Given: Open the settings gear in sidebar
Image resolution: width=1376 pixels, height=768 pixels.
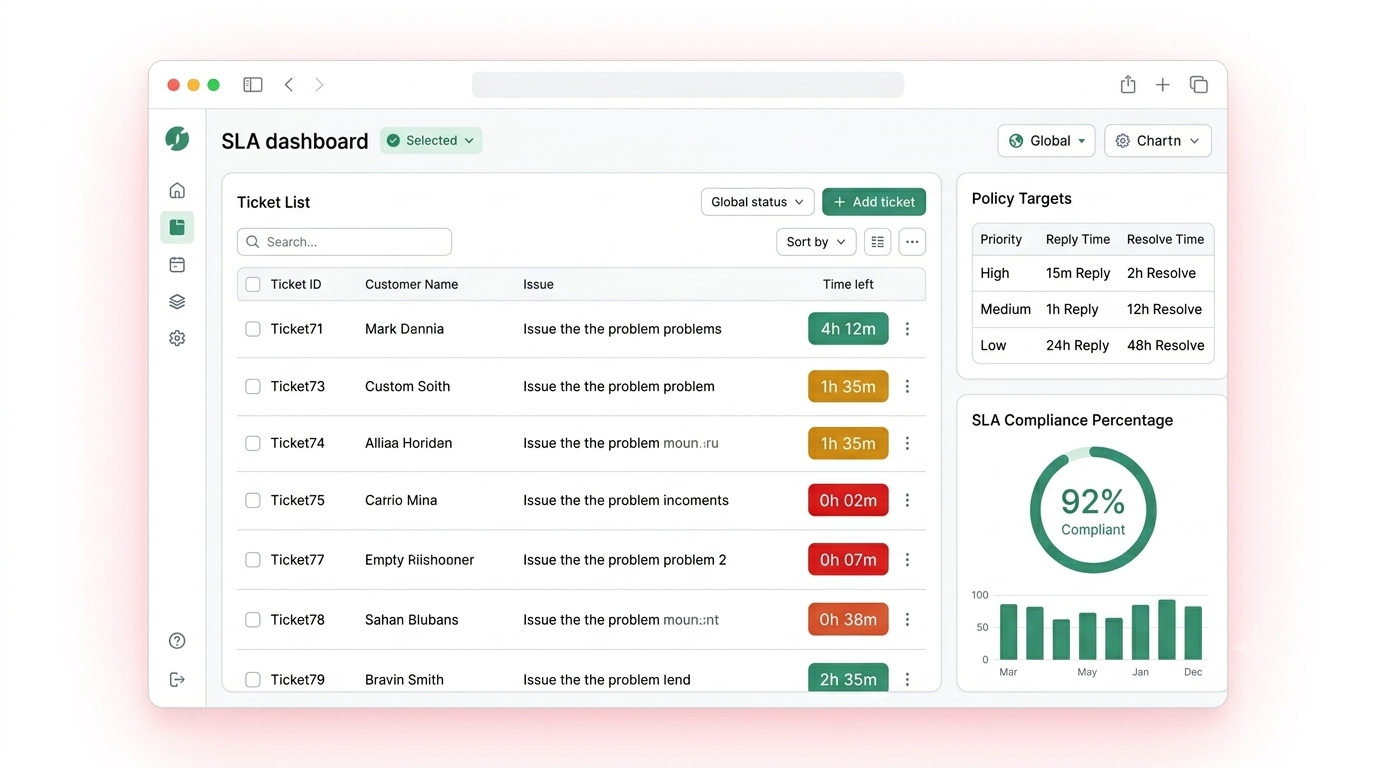Looking at the screenshot, I should coord(177,338).
